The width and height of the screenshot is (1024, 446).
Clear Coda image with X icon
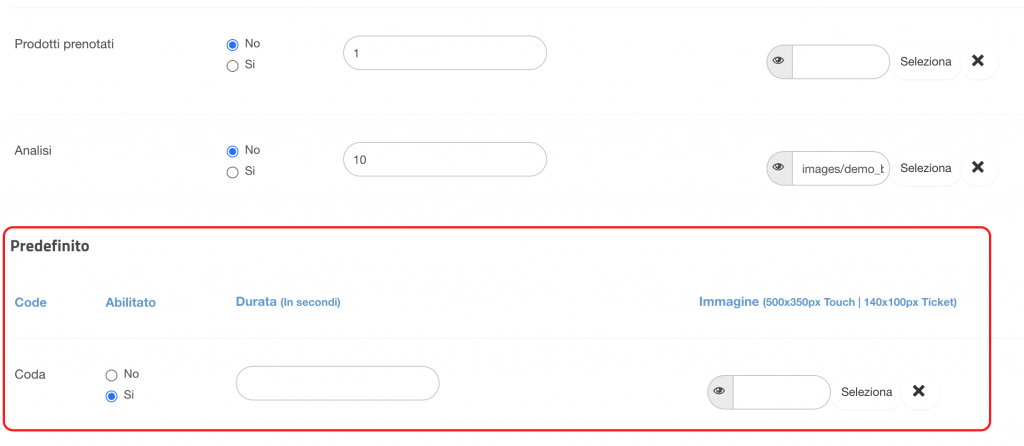point(920,392)
